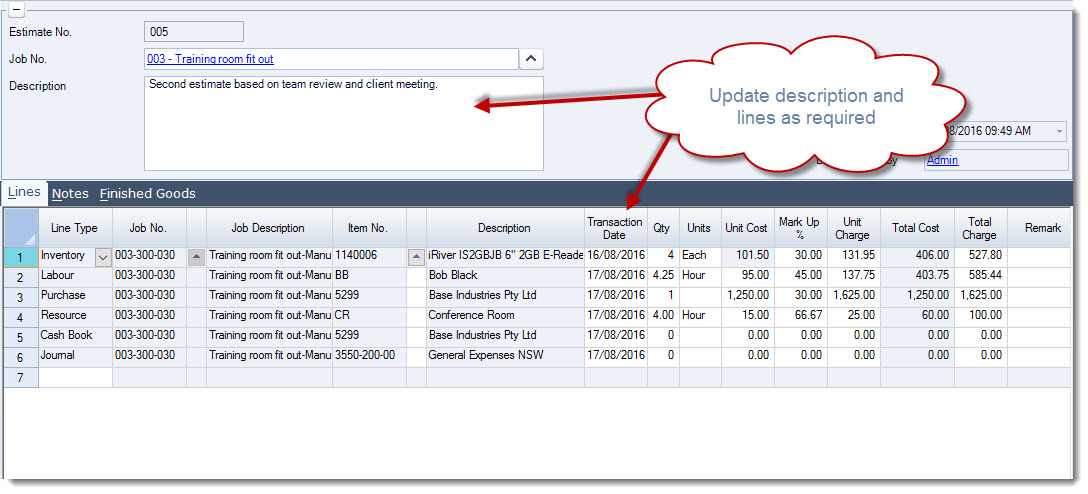1088x494 pixels.
Task: Click item number 3550-200-00 cell
Action: [369, 356]
